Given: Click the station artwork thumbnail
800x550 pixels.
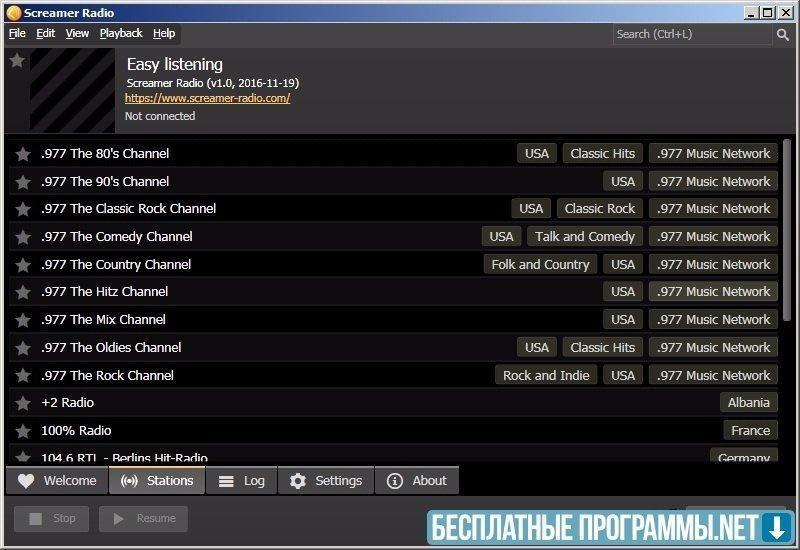Looking at the screenshot, I should [x=72, y=91].
